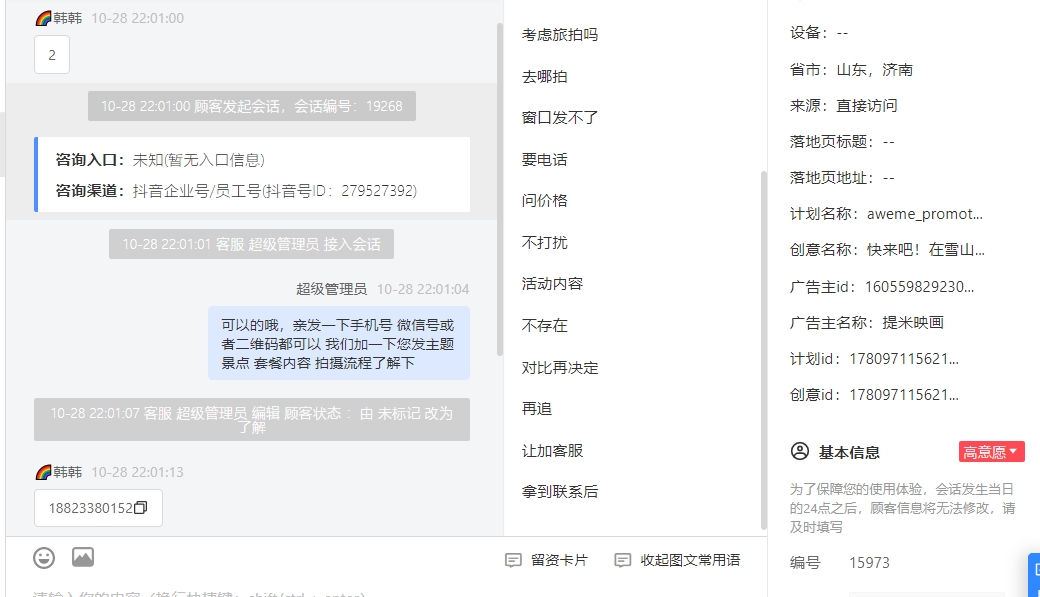Viewport: 1040px width, 597px height.
Task: Click the blue floating button at right edge
Action: [x=1034, y=575]
